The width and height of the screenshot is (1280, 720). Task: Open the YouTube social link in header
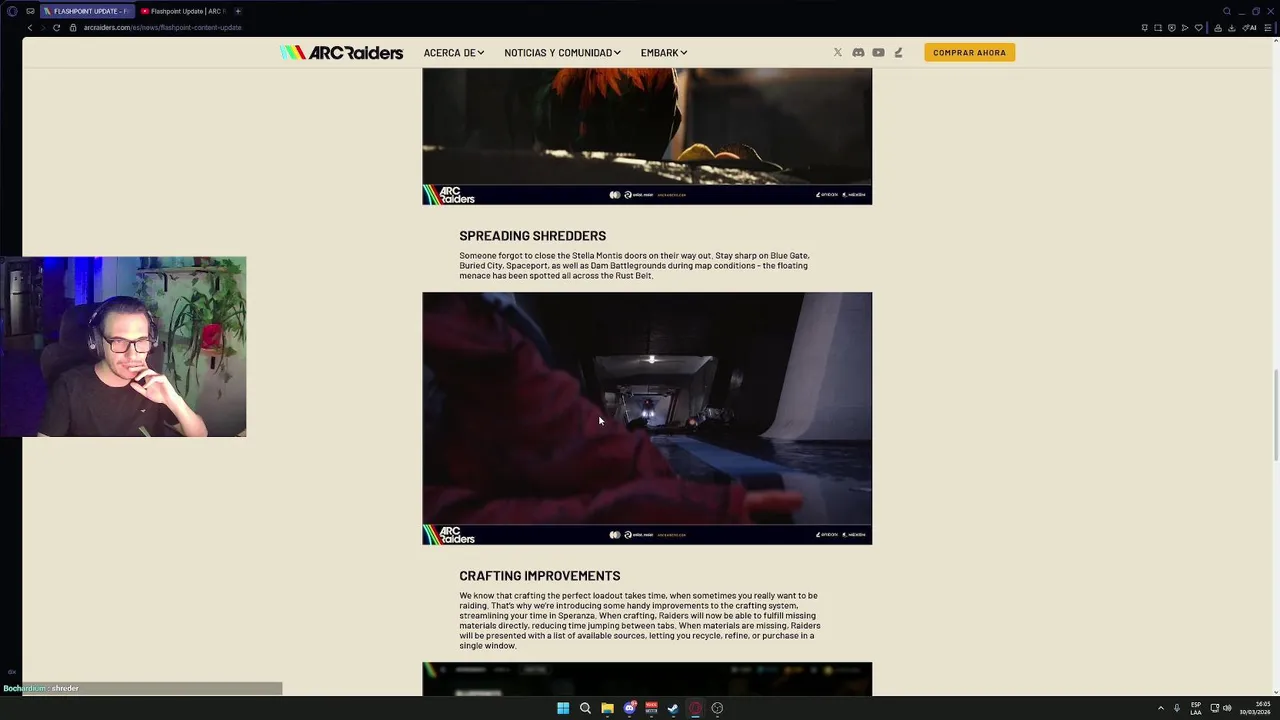[x=878, y=52]
